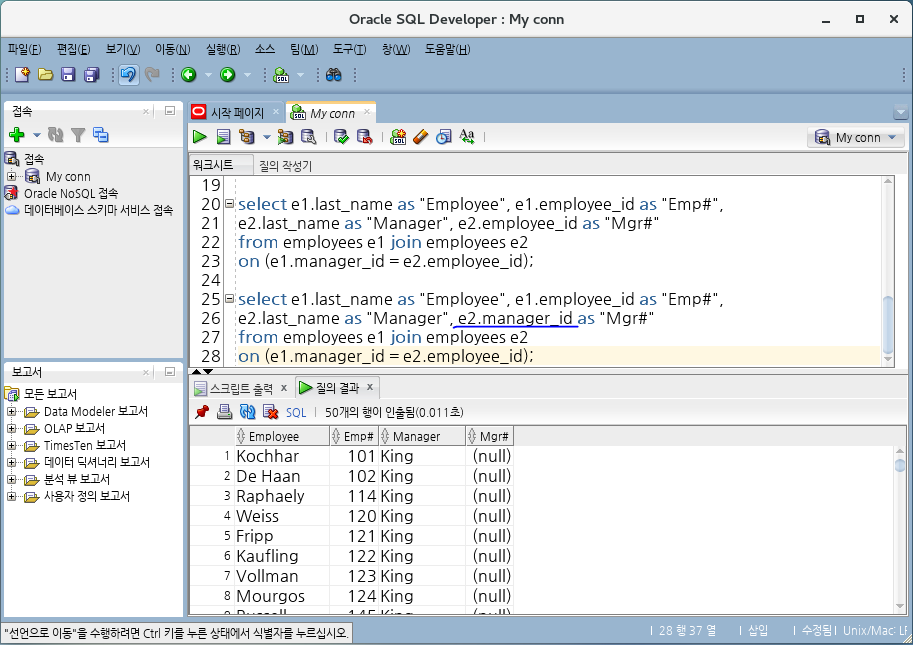This screenshot has width=913, height=645.
Task: Click the New file icon in main toolbar
Action: point(22,75)
